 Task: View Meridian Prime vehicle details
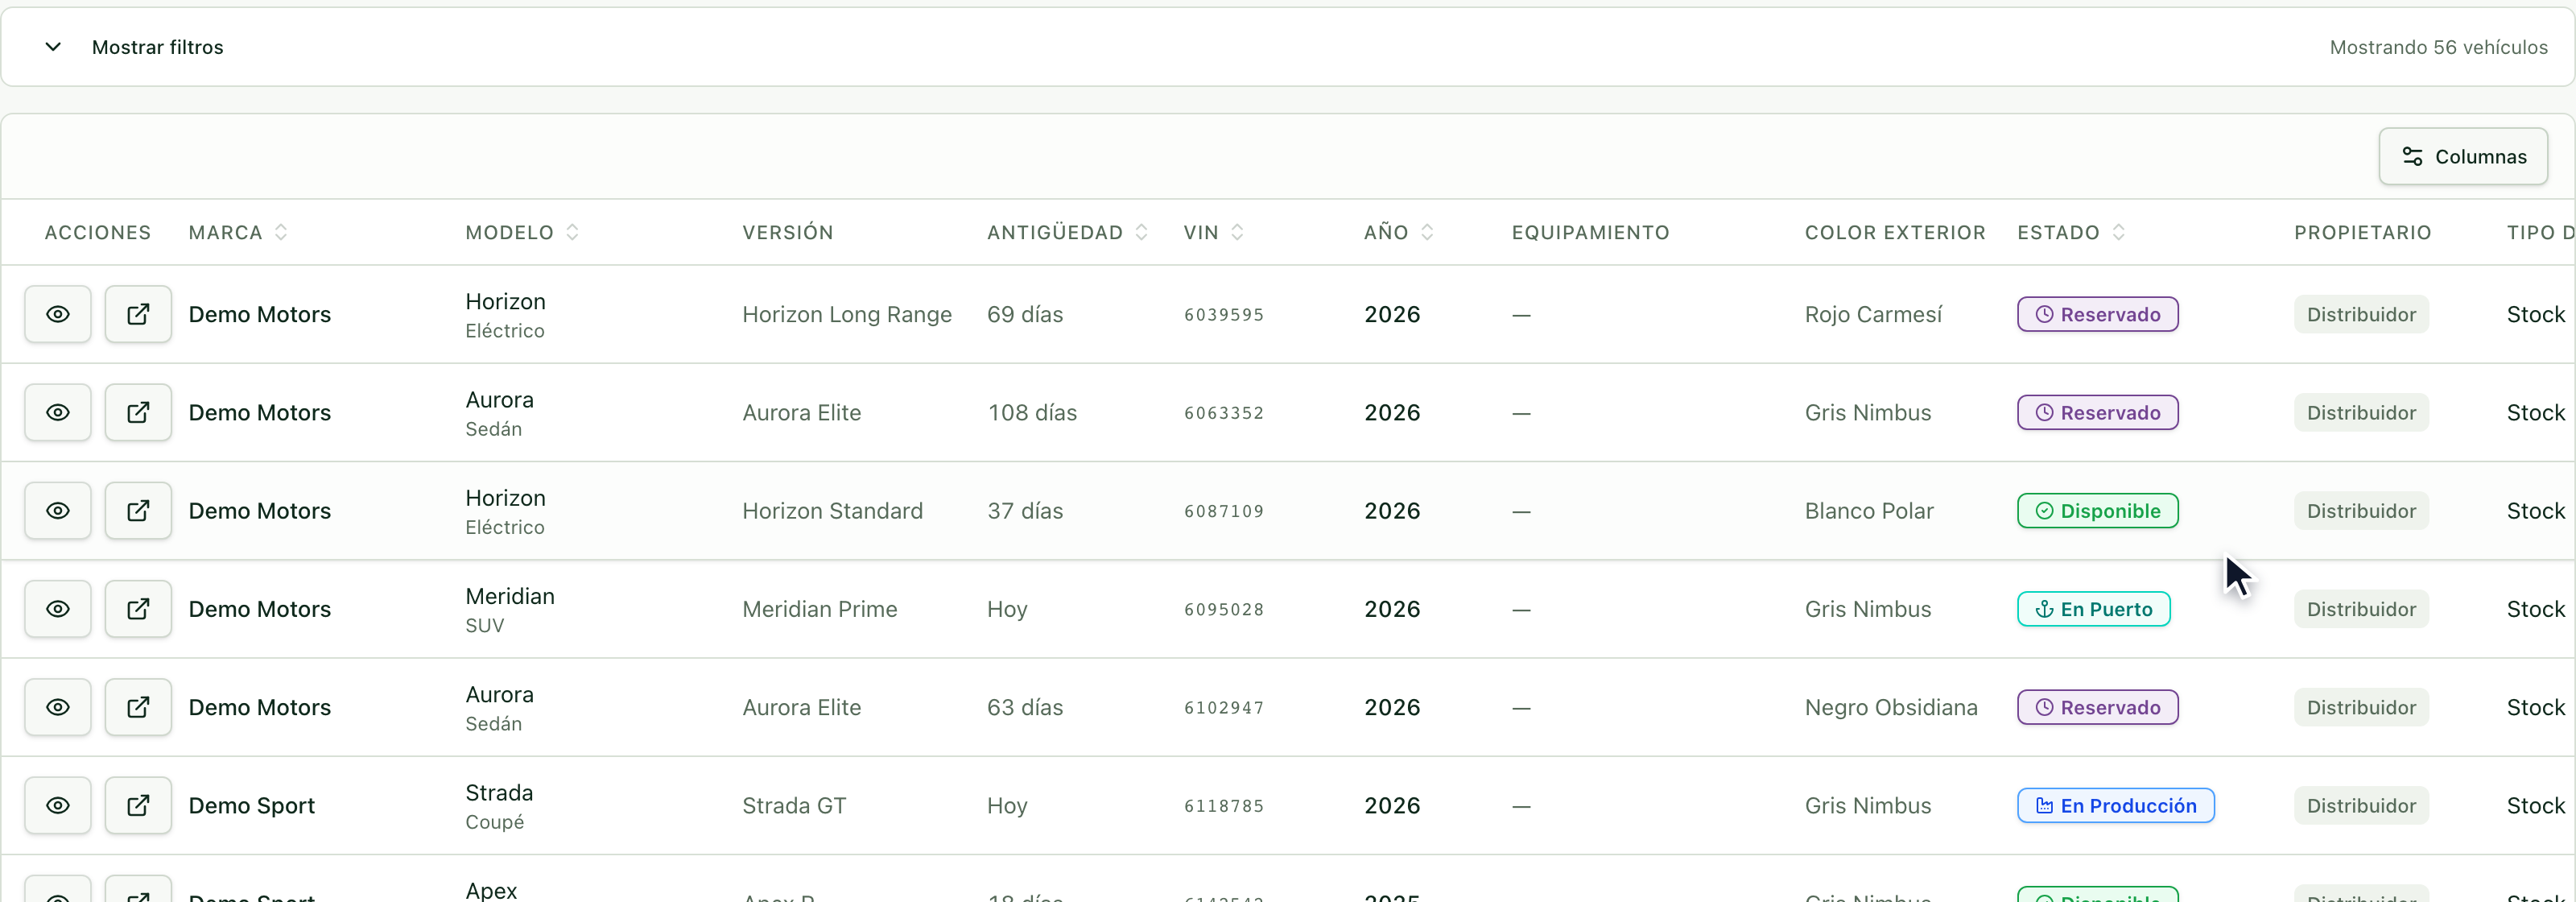(58, 609)
